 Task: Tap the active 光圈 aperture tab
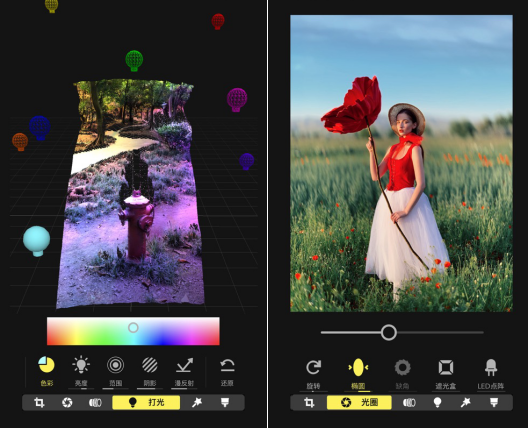coord(359,402)
